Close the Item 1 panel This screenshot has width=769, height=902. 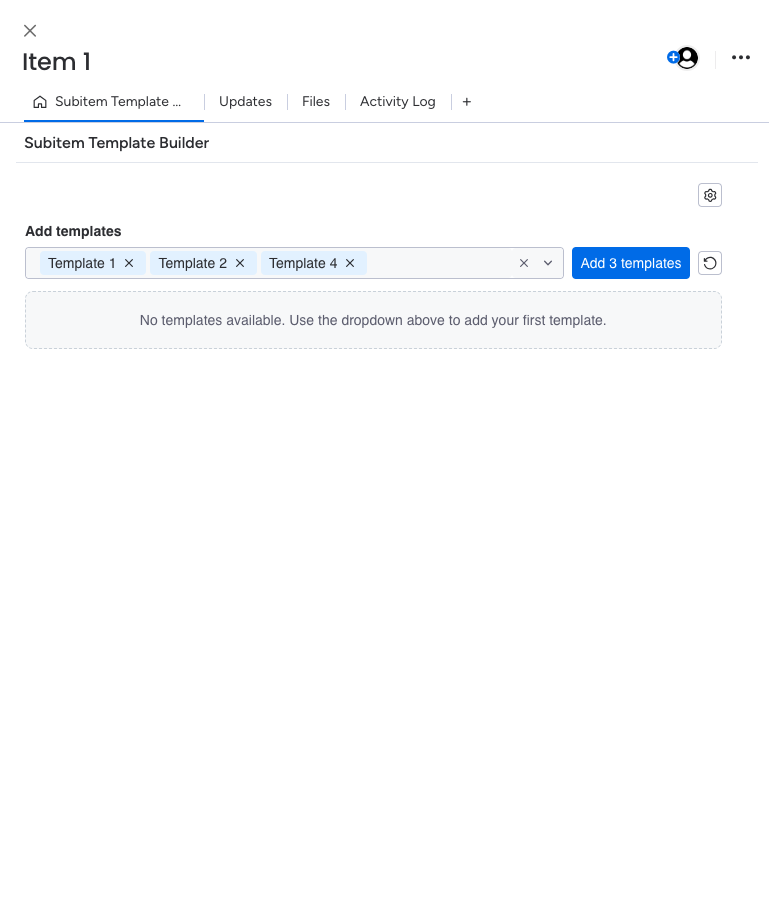[x=30, y=31]
